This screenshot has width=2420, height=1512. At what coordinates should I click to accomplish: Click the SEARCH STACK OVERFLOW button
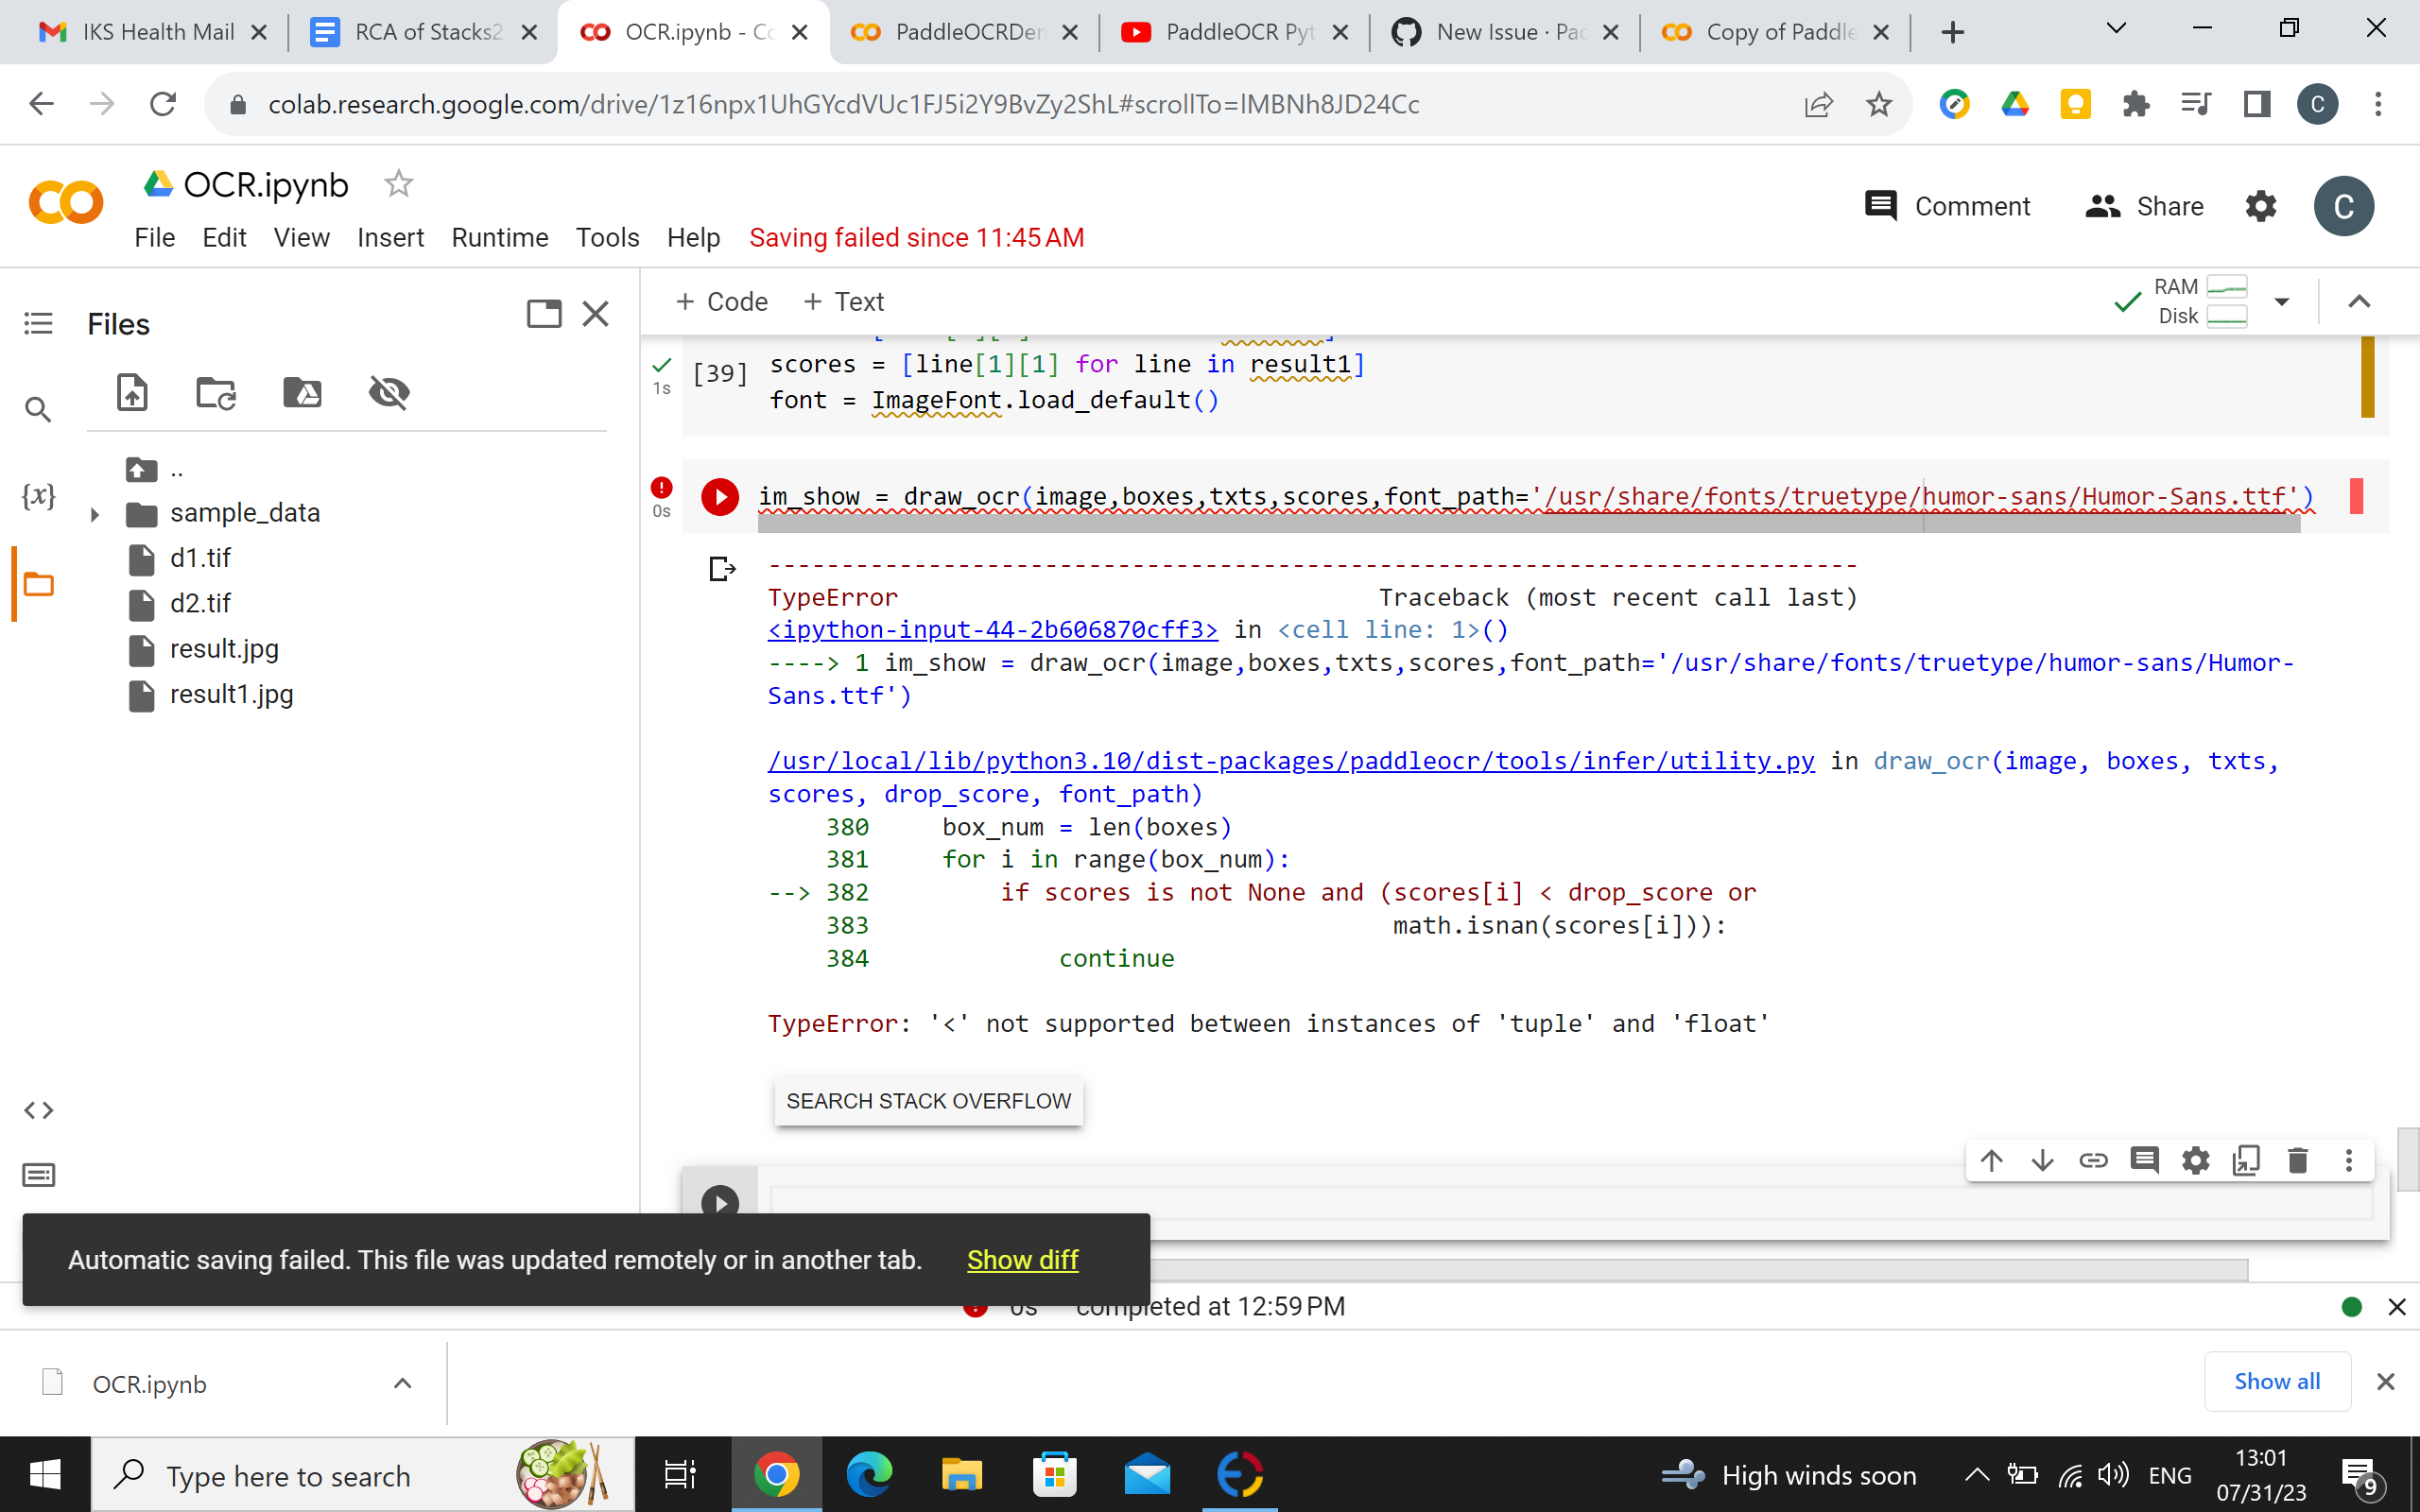(927, 1101)
